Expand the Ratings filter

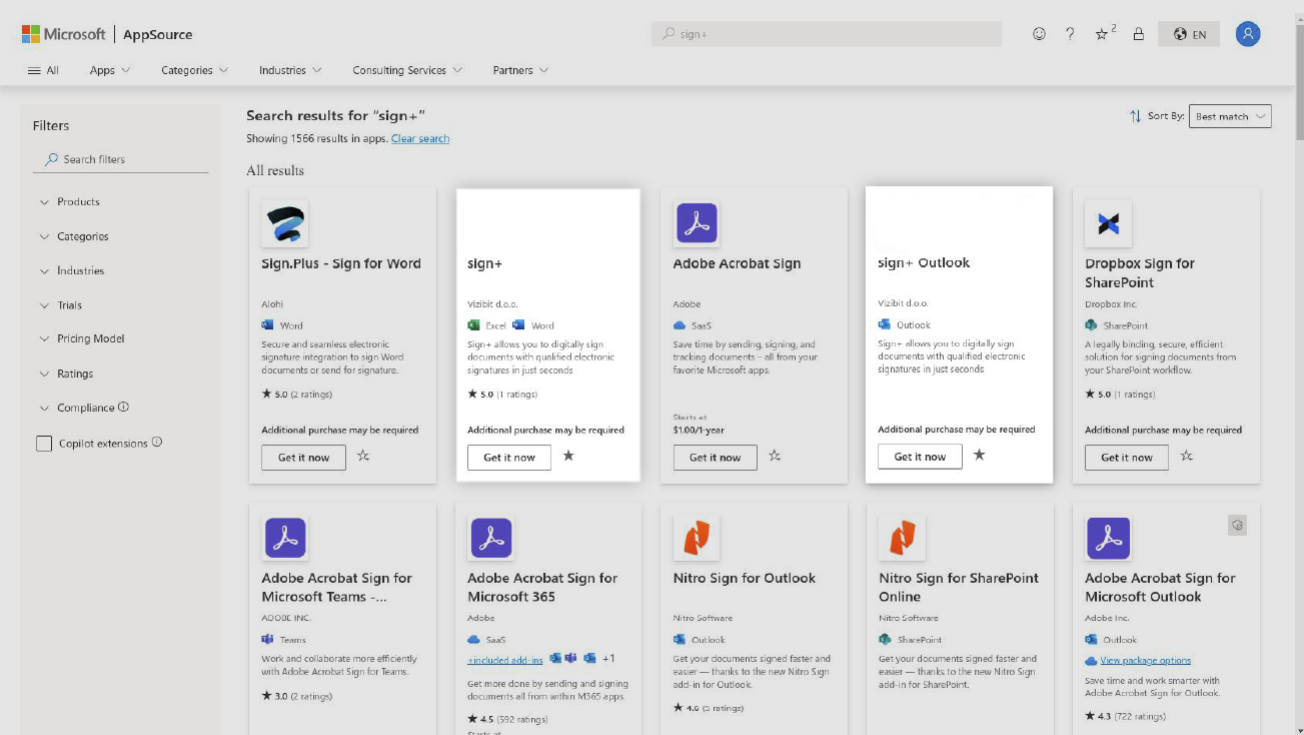66,374
